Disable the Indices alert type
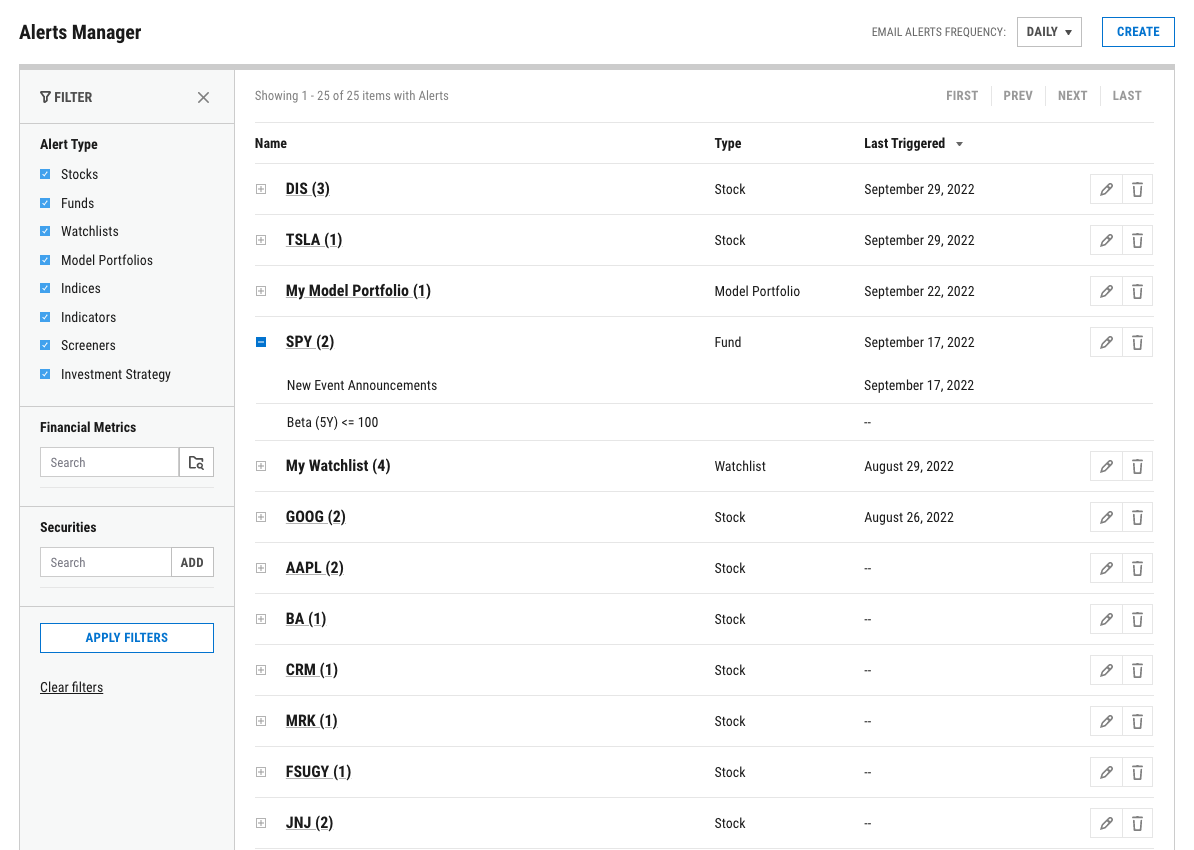This screenshot has height=850, width=1194. click(45, 289)
